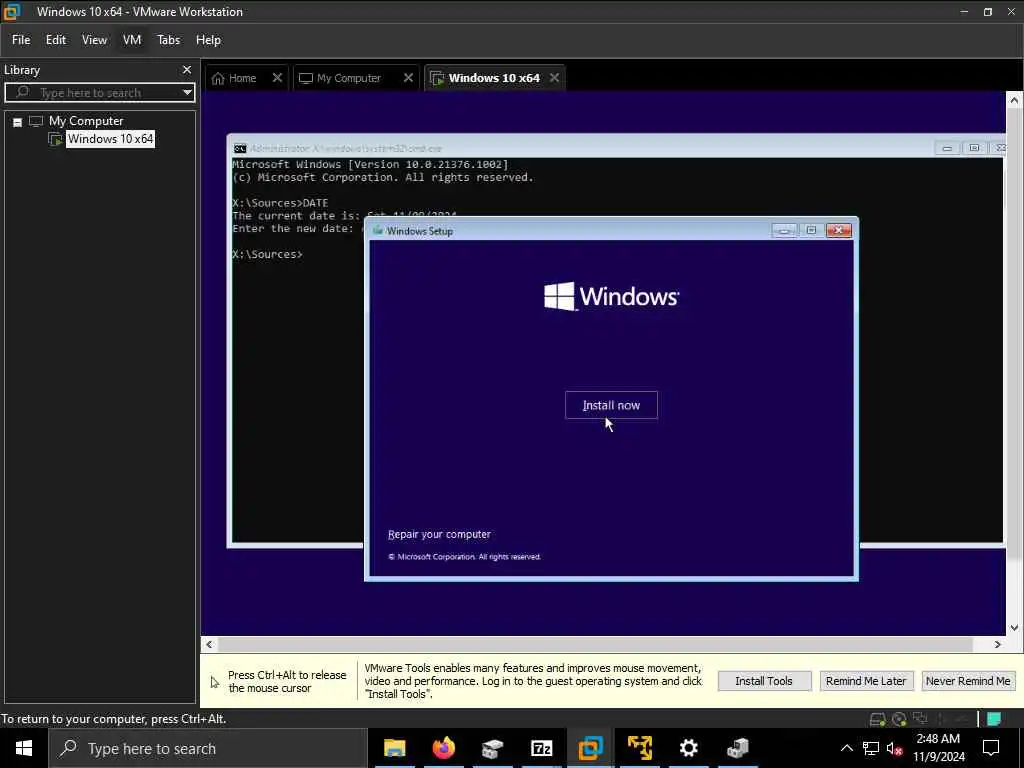This screenshot has width=1024, height=768.
Task: Open the Tabs menu
Action: tap(168, 40)
